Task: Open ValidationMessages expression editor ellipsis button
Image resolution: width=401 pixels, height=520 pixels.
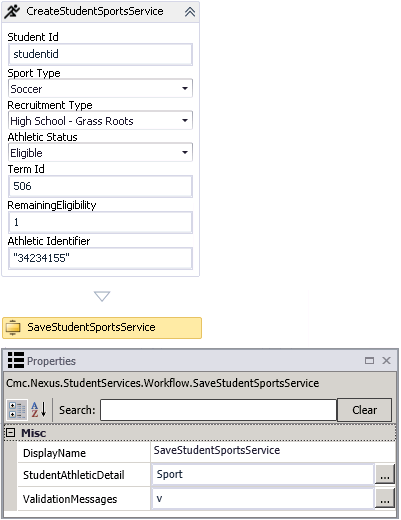Action: click(385, 499)
